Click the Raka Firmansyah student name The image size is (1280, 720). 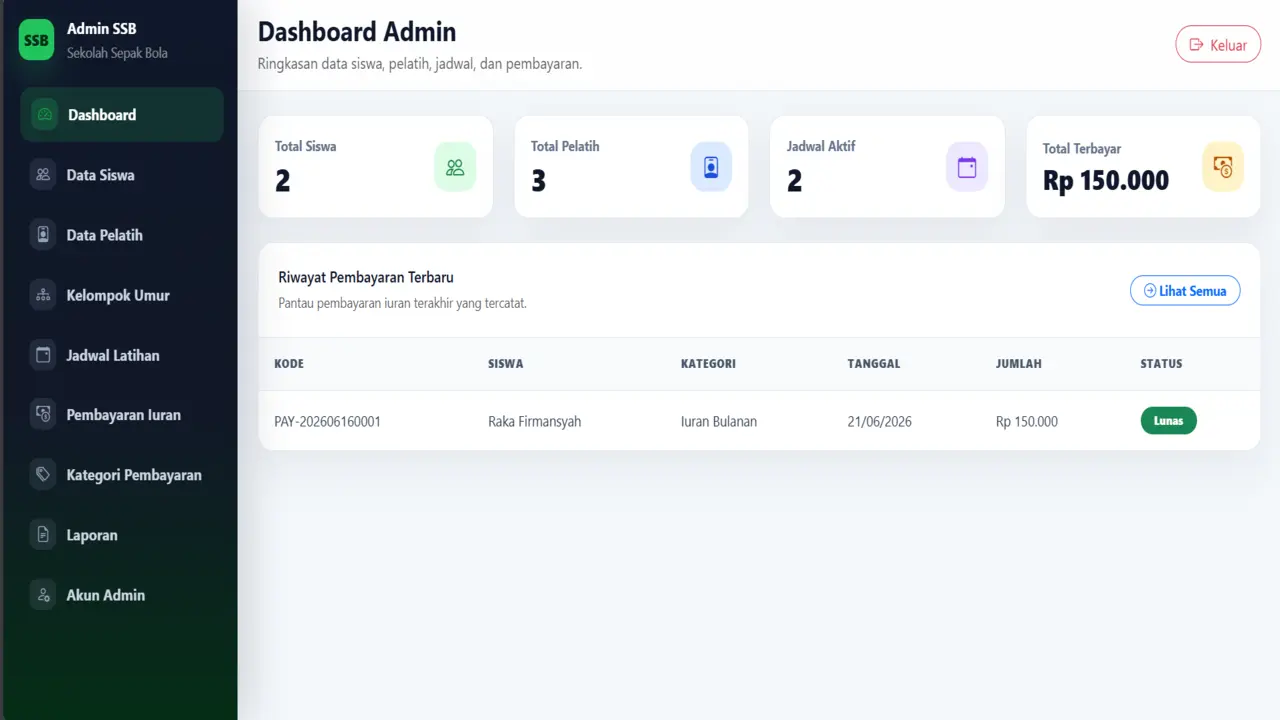[x=534, y=422]
